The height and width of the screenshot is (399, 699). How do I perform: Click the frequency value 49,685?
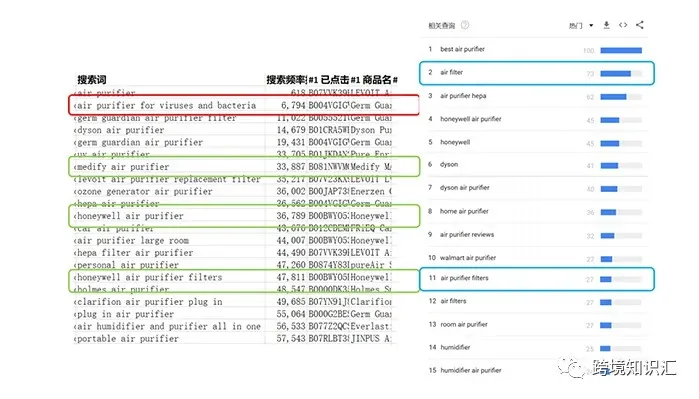291,302
